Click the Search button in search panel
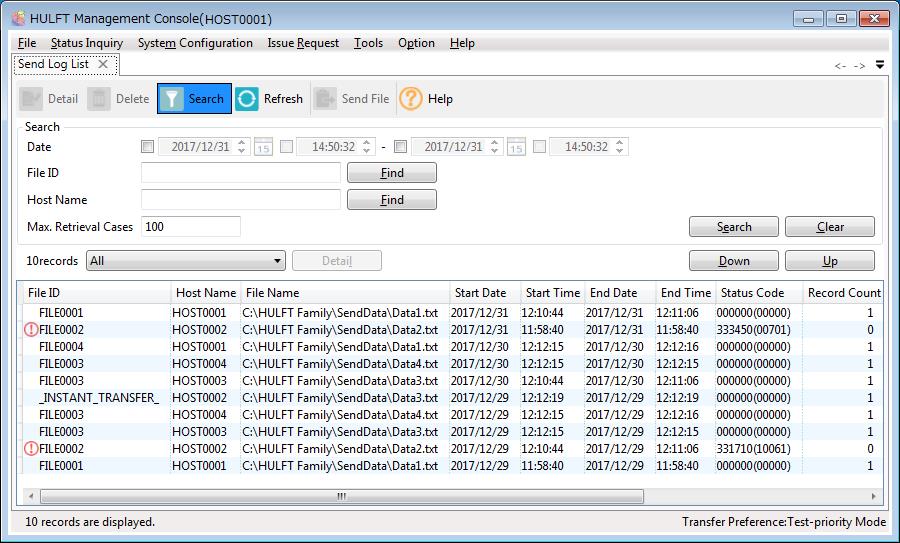 tap(734, 227)
